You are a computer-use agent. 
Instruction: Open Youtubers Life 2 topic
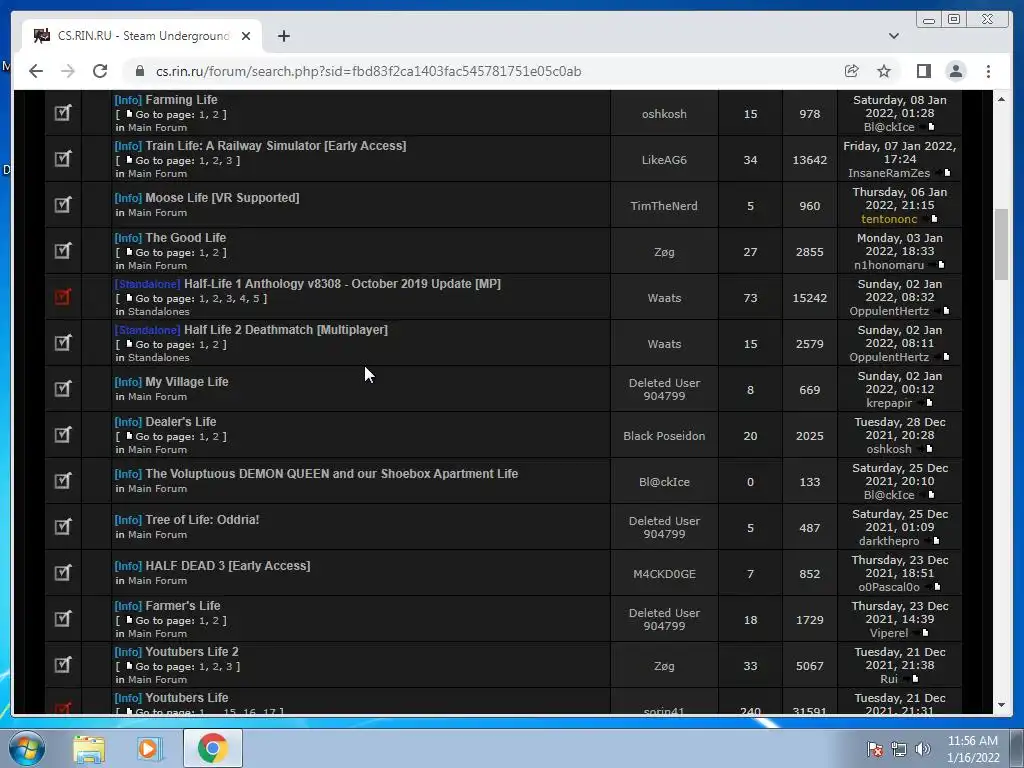(192, 652)
